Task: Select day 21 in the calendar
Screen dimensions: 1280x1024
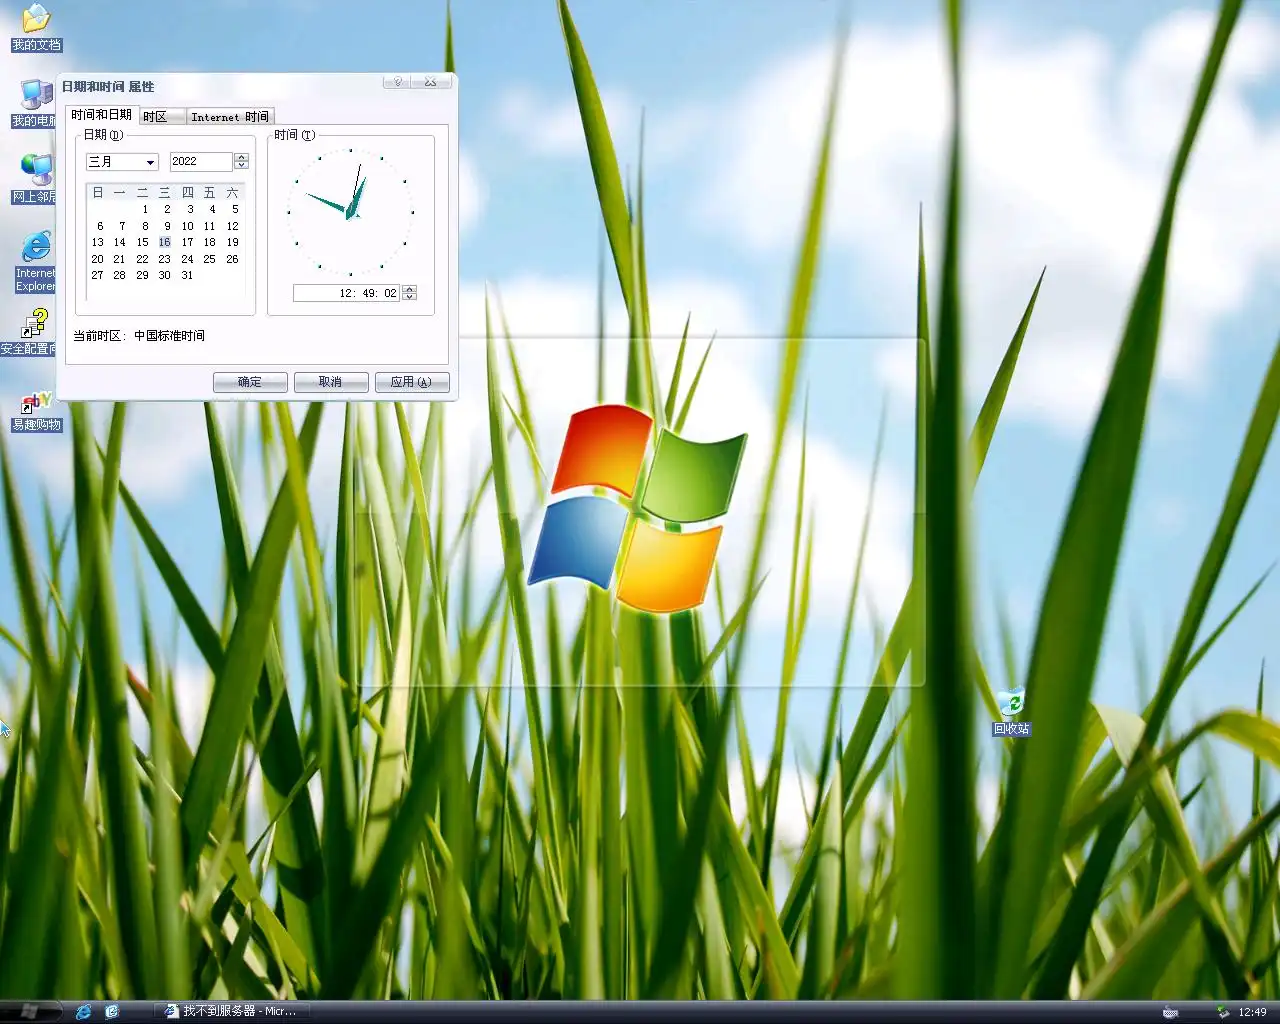Action: point(119,259)
